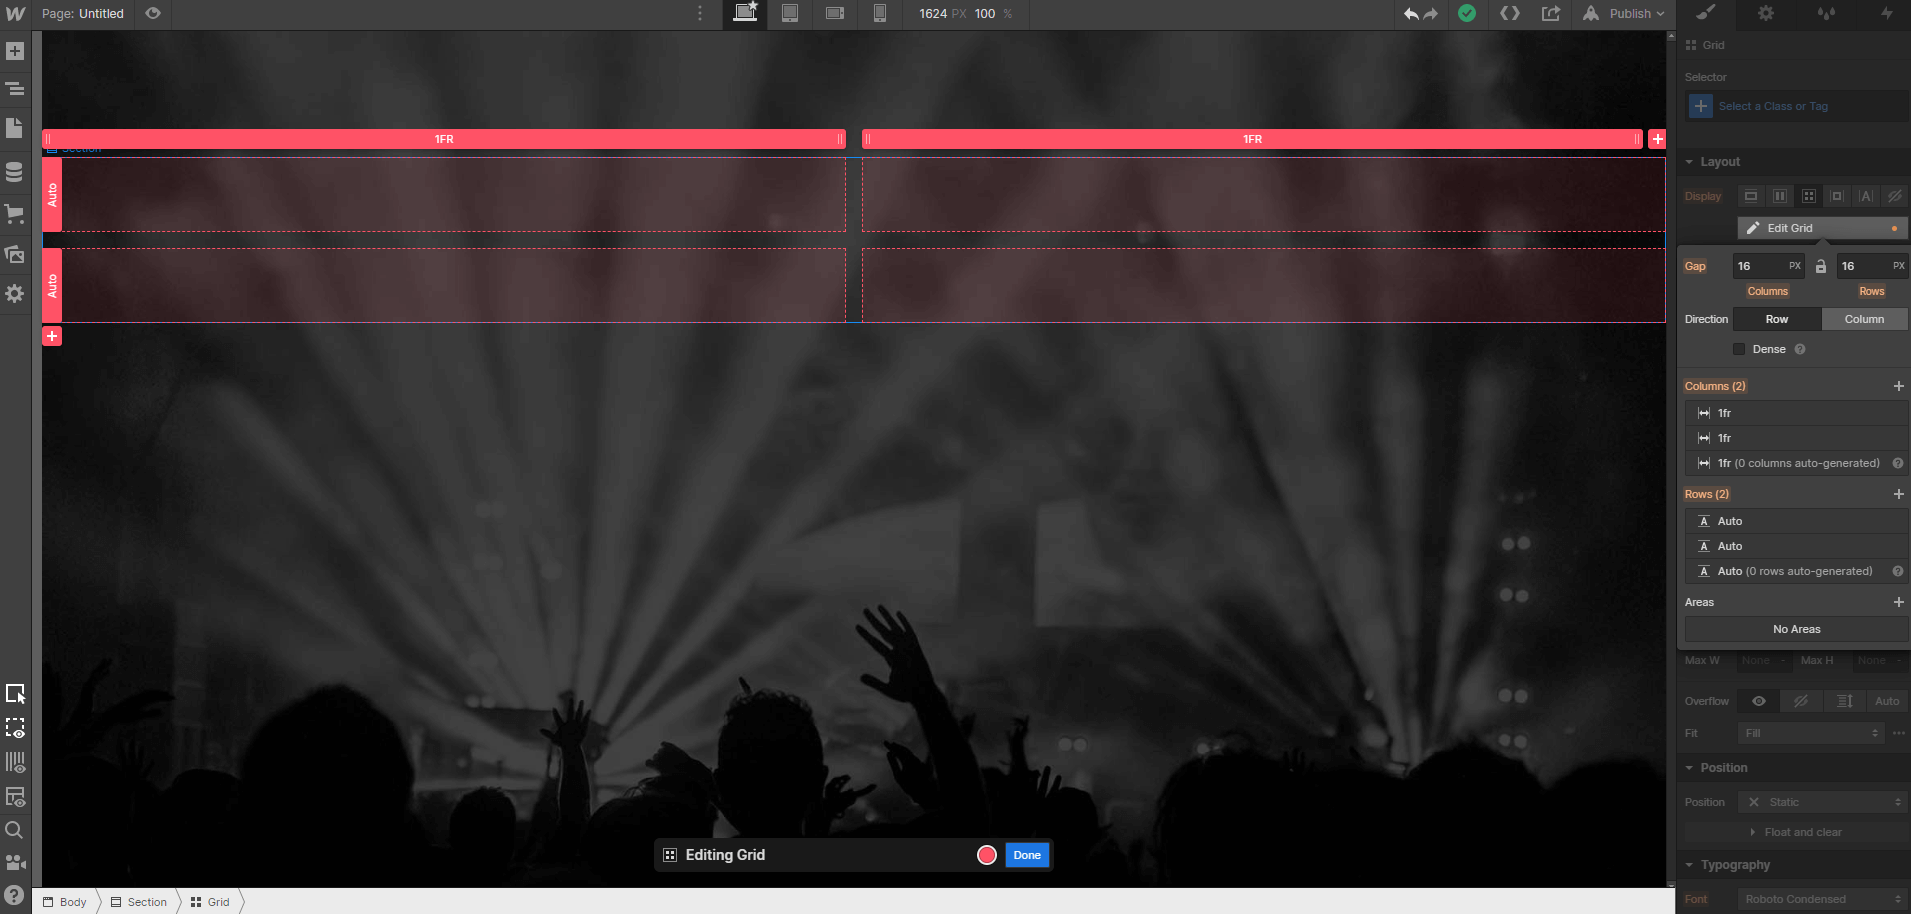Click the export code icon
Screen dimensions: 1911x914
[x=1551, y=14]
